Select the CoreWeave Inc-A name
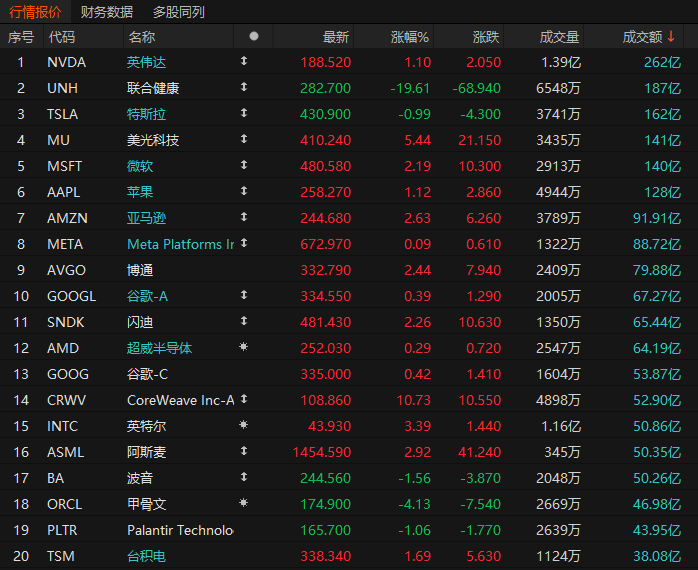 coord(181,400)
